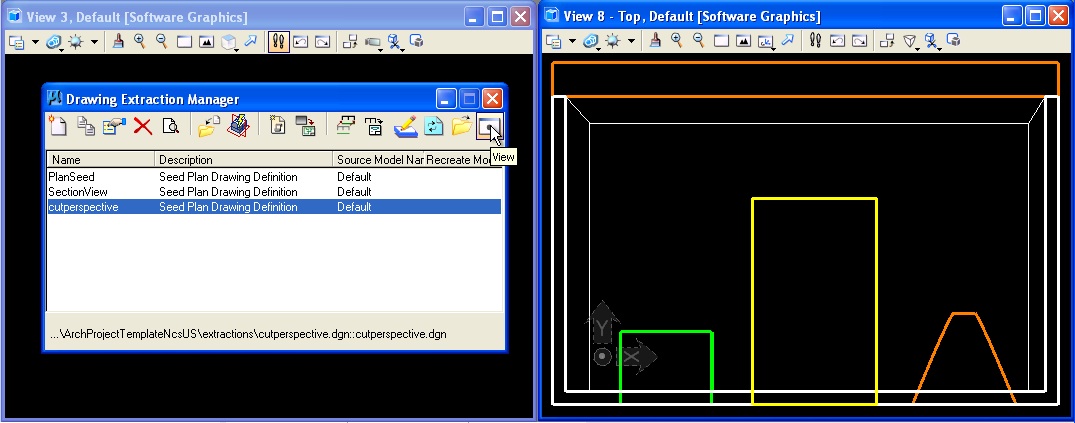Viewport: 1075px width, 423px height.
Task: Open Display Styles icon in View 3
Action: pyautogui.click(x=53, y=43)
